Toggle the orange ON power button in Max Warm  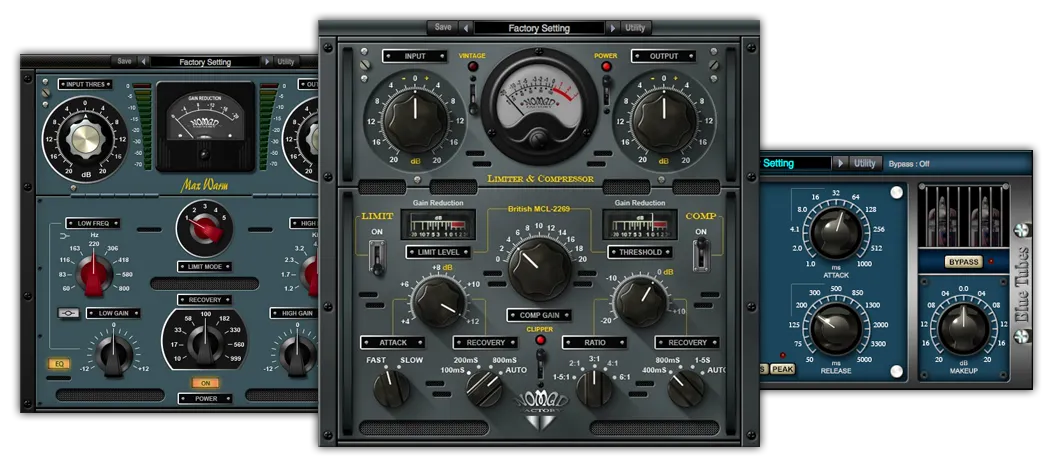tap(205, 383)
